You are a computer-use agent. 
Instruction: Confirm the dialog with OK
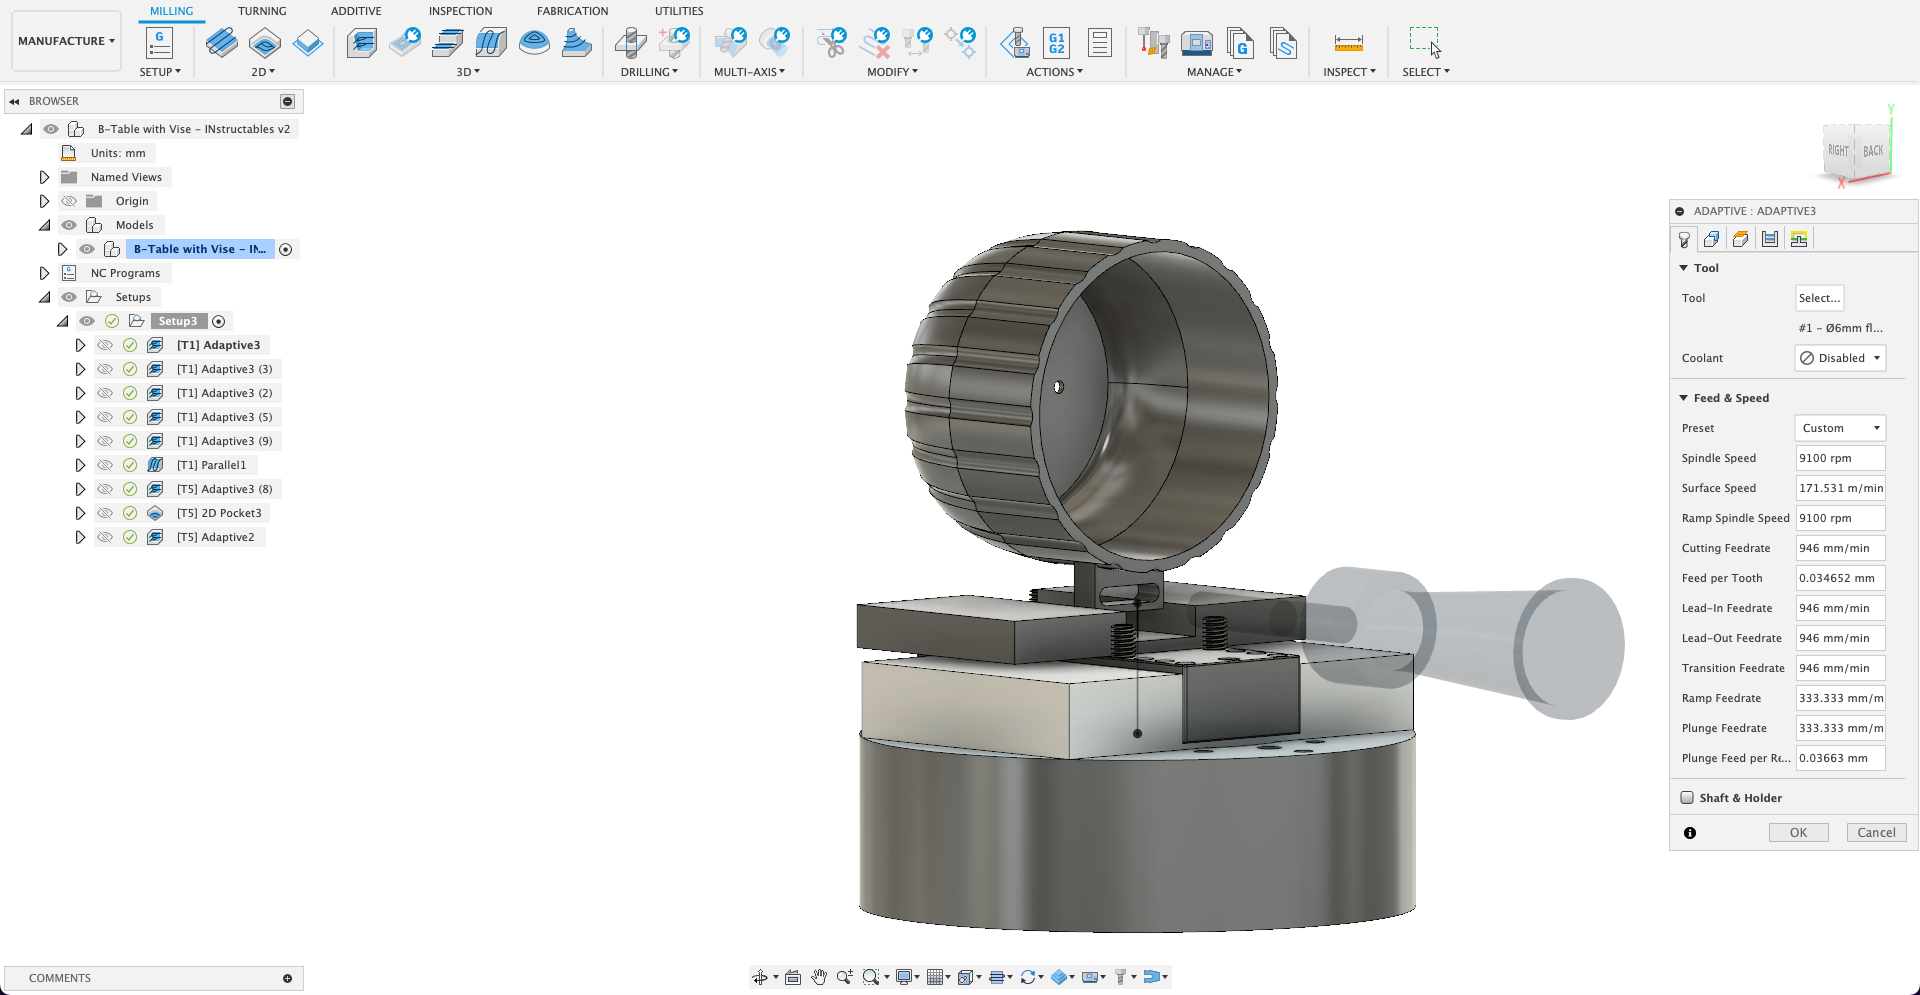coord(1798,832)
